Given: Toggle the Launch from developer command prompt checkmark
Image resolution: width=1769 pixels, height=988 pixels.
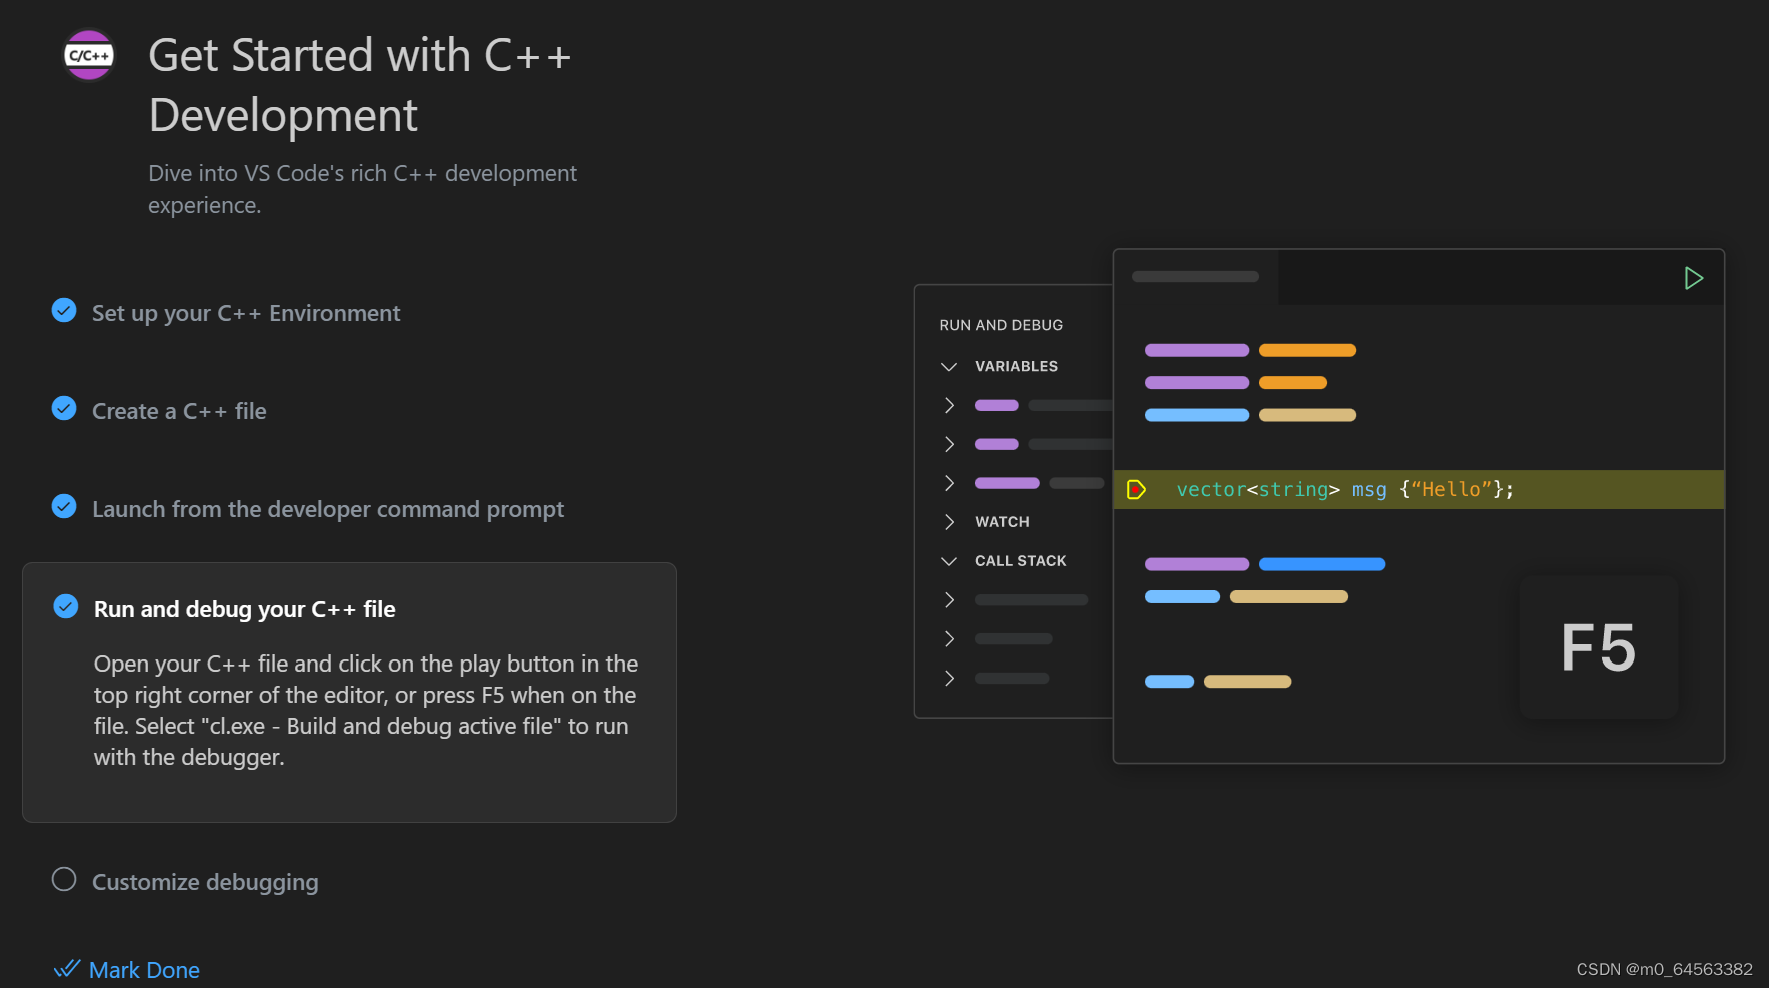Looking at the screenshot, I should click(x=64, y=507).
